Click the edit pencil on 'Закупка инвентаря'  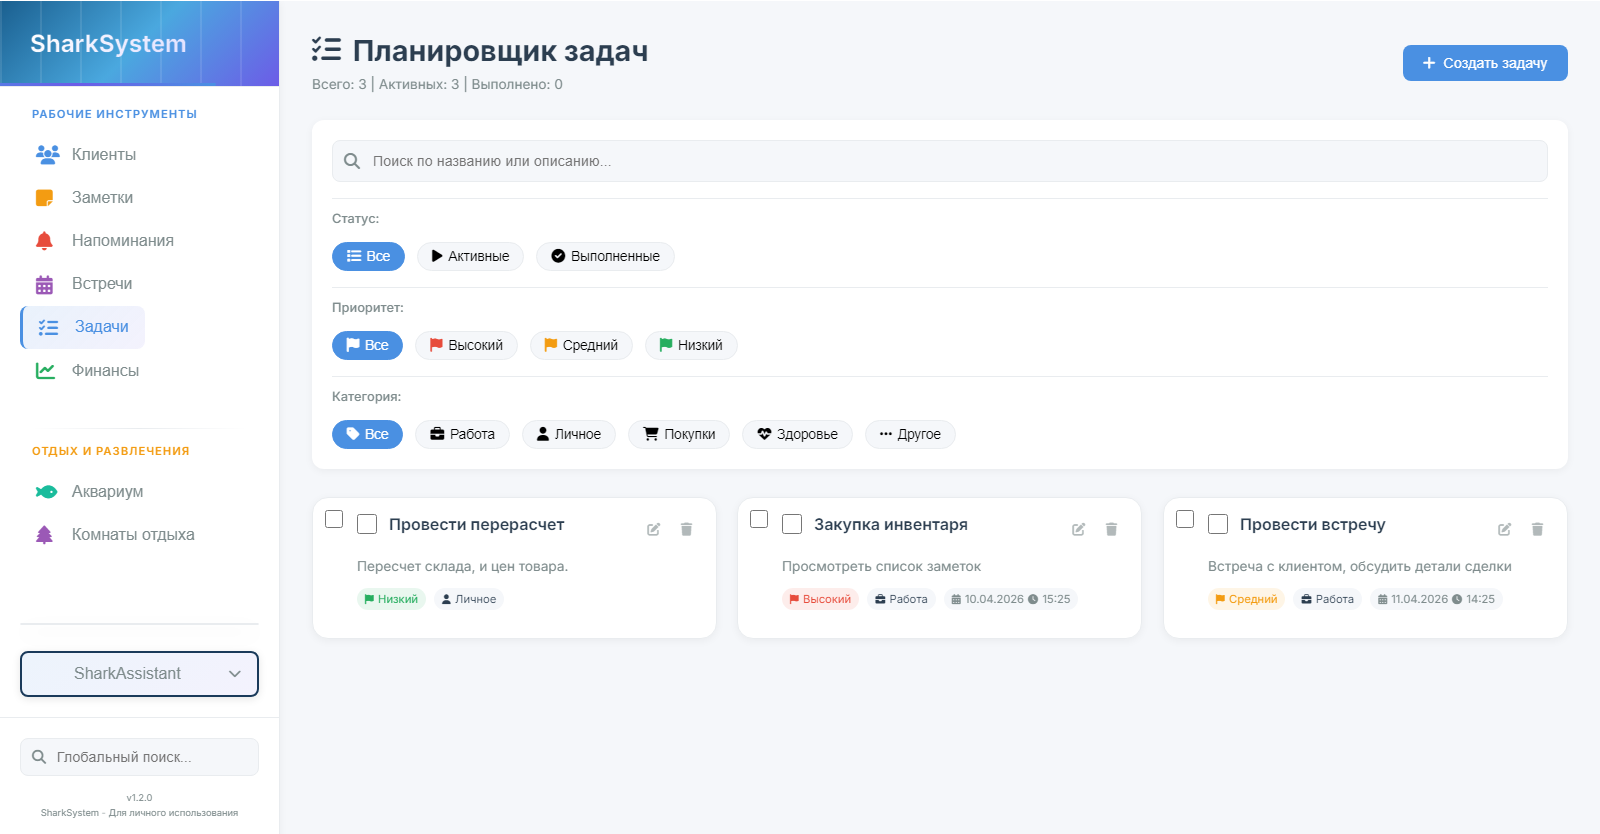click(1078, 529)
